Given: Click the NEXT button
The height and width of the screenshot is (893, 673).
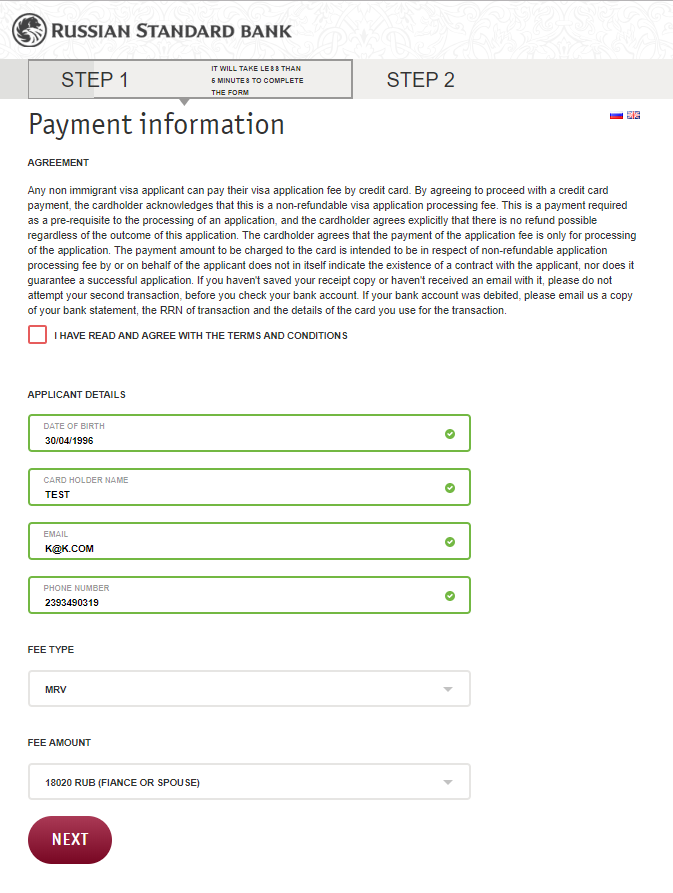Looking at the screenshot, I should (70, 840).
